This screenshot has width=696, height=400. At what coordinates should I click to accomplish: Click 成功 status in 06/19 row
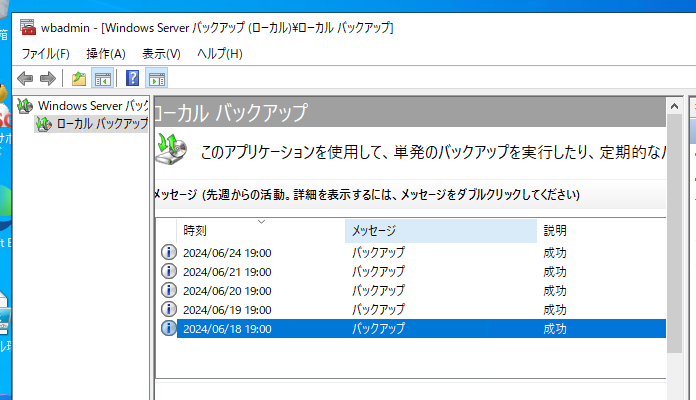pyautogui.click(x=555, y=310)
